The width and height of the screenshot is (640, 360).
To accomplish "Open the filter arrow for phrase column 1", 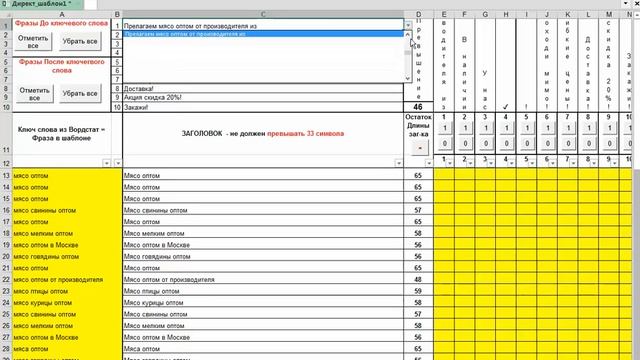I will pos(449,163).
